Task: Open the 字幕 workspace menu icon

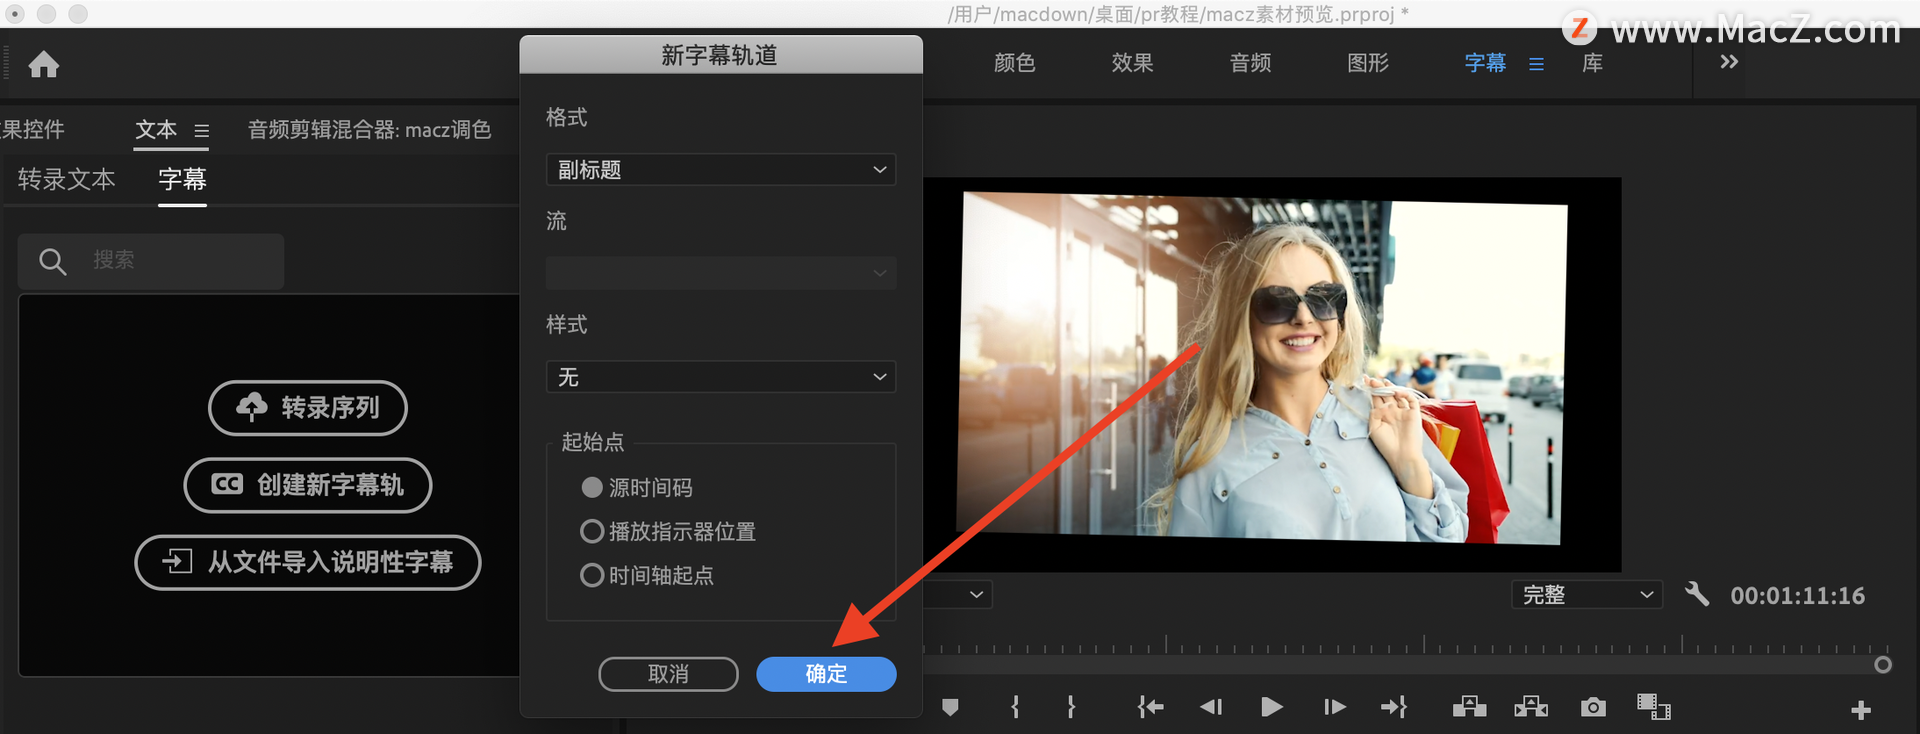Action: click(x=1536, y=64)
